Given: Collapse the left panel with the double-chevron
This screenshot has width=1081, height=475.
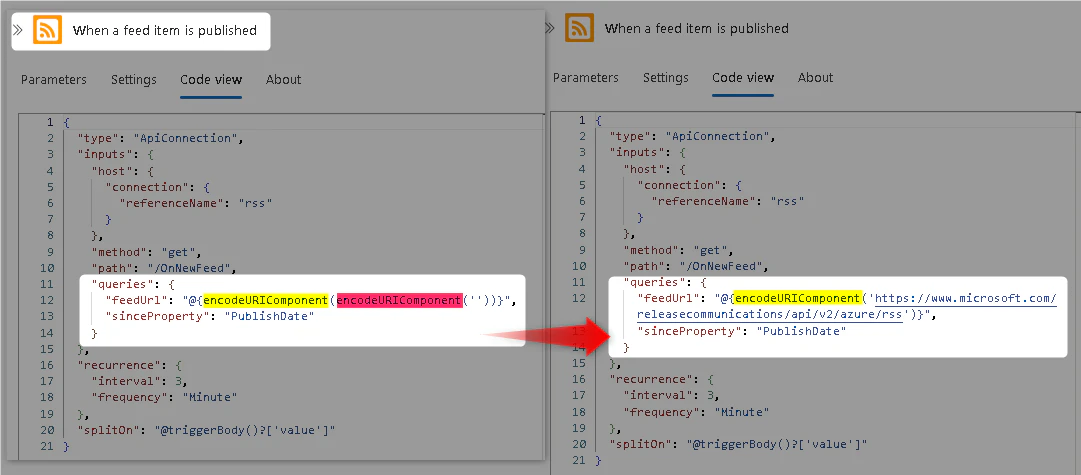Looking at the screenshot, I should pos(18,30).
